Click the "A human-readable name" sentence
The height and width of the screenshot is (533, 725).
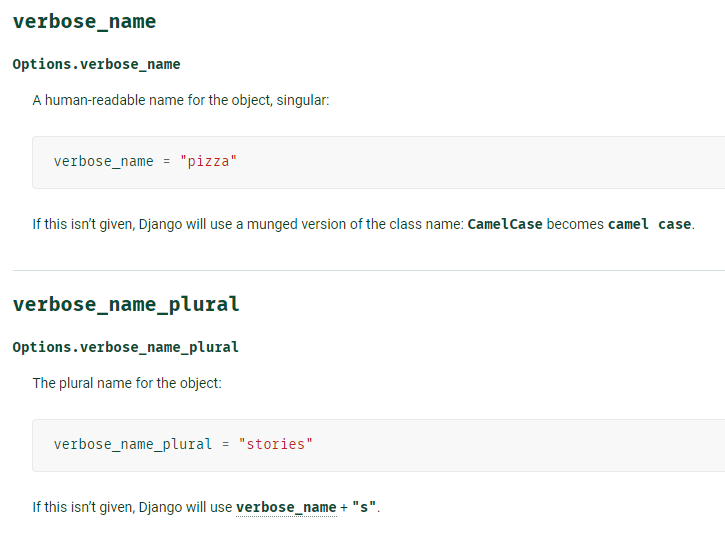(181, 100)
